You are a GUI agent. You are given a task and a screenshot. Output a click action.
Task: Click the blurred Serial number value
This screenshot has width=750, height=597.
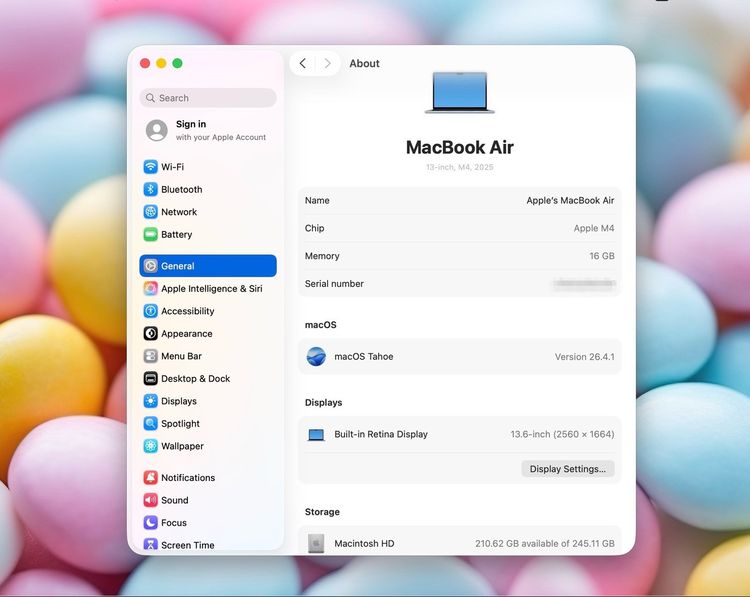[584, 284]
